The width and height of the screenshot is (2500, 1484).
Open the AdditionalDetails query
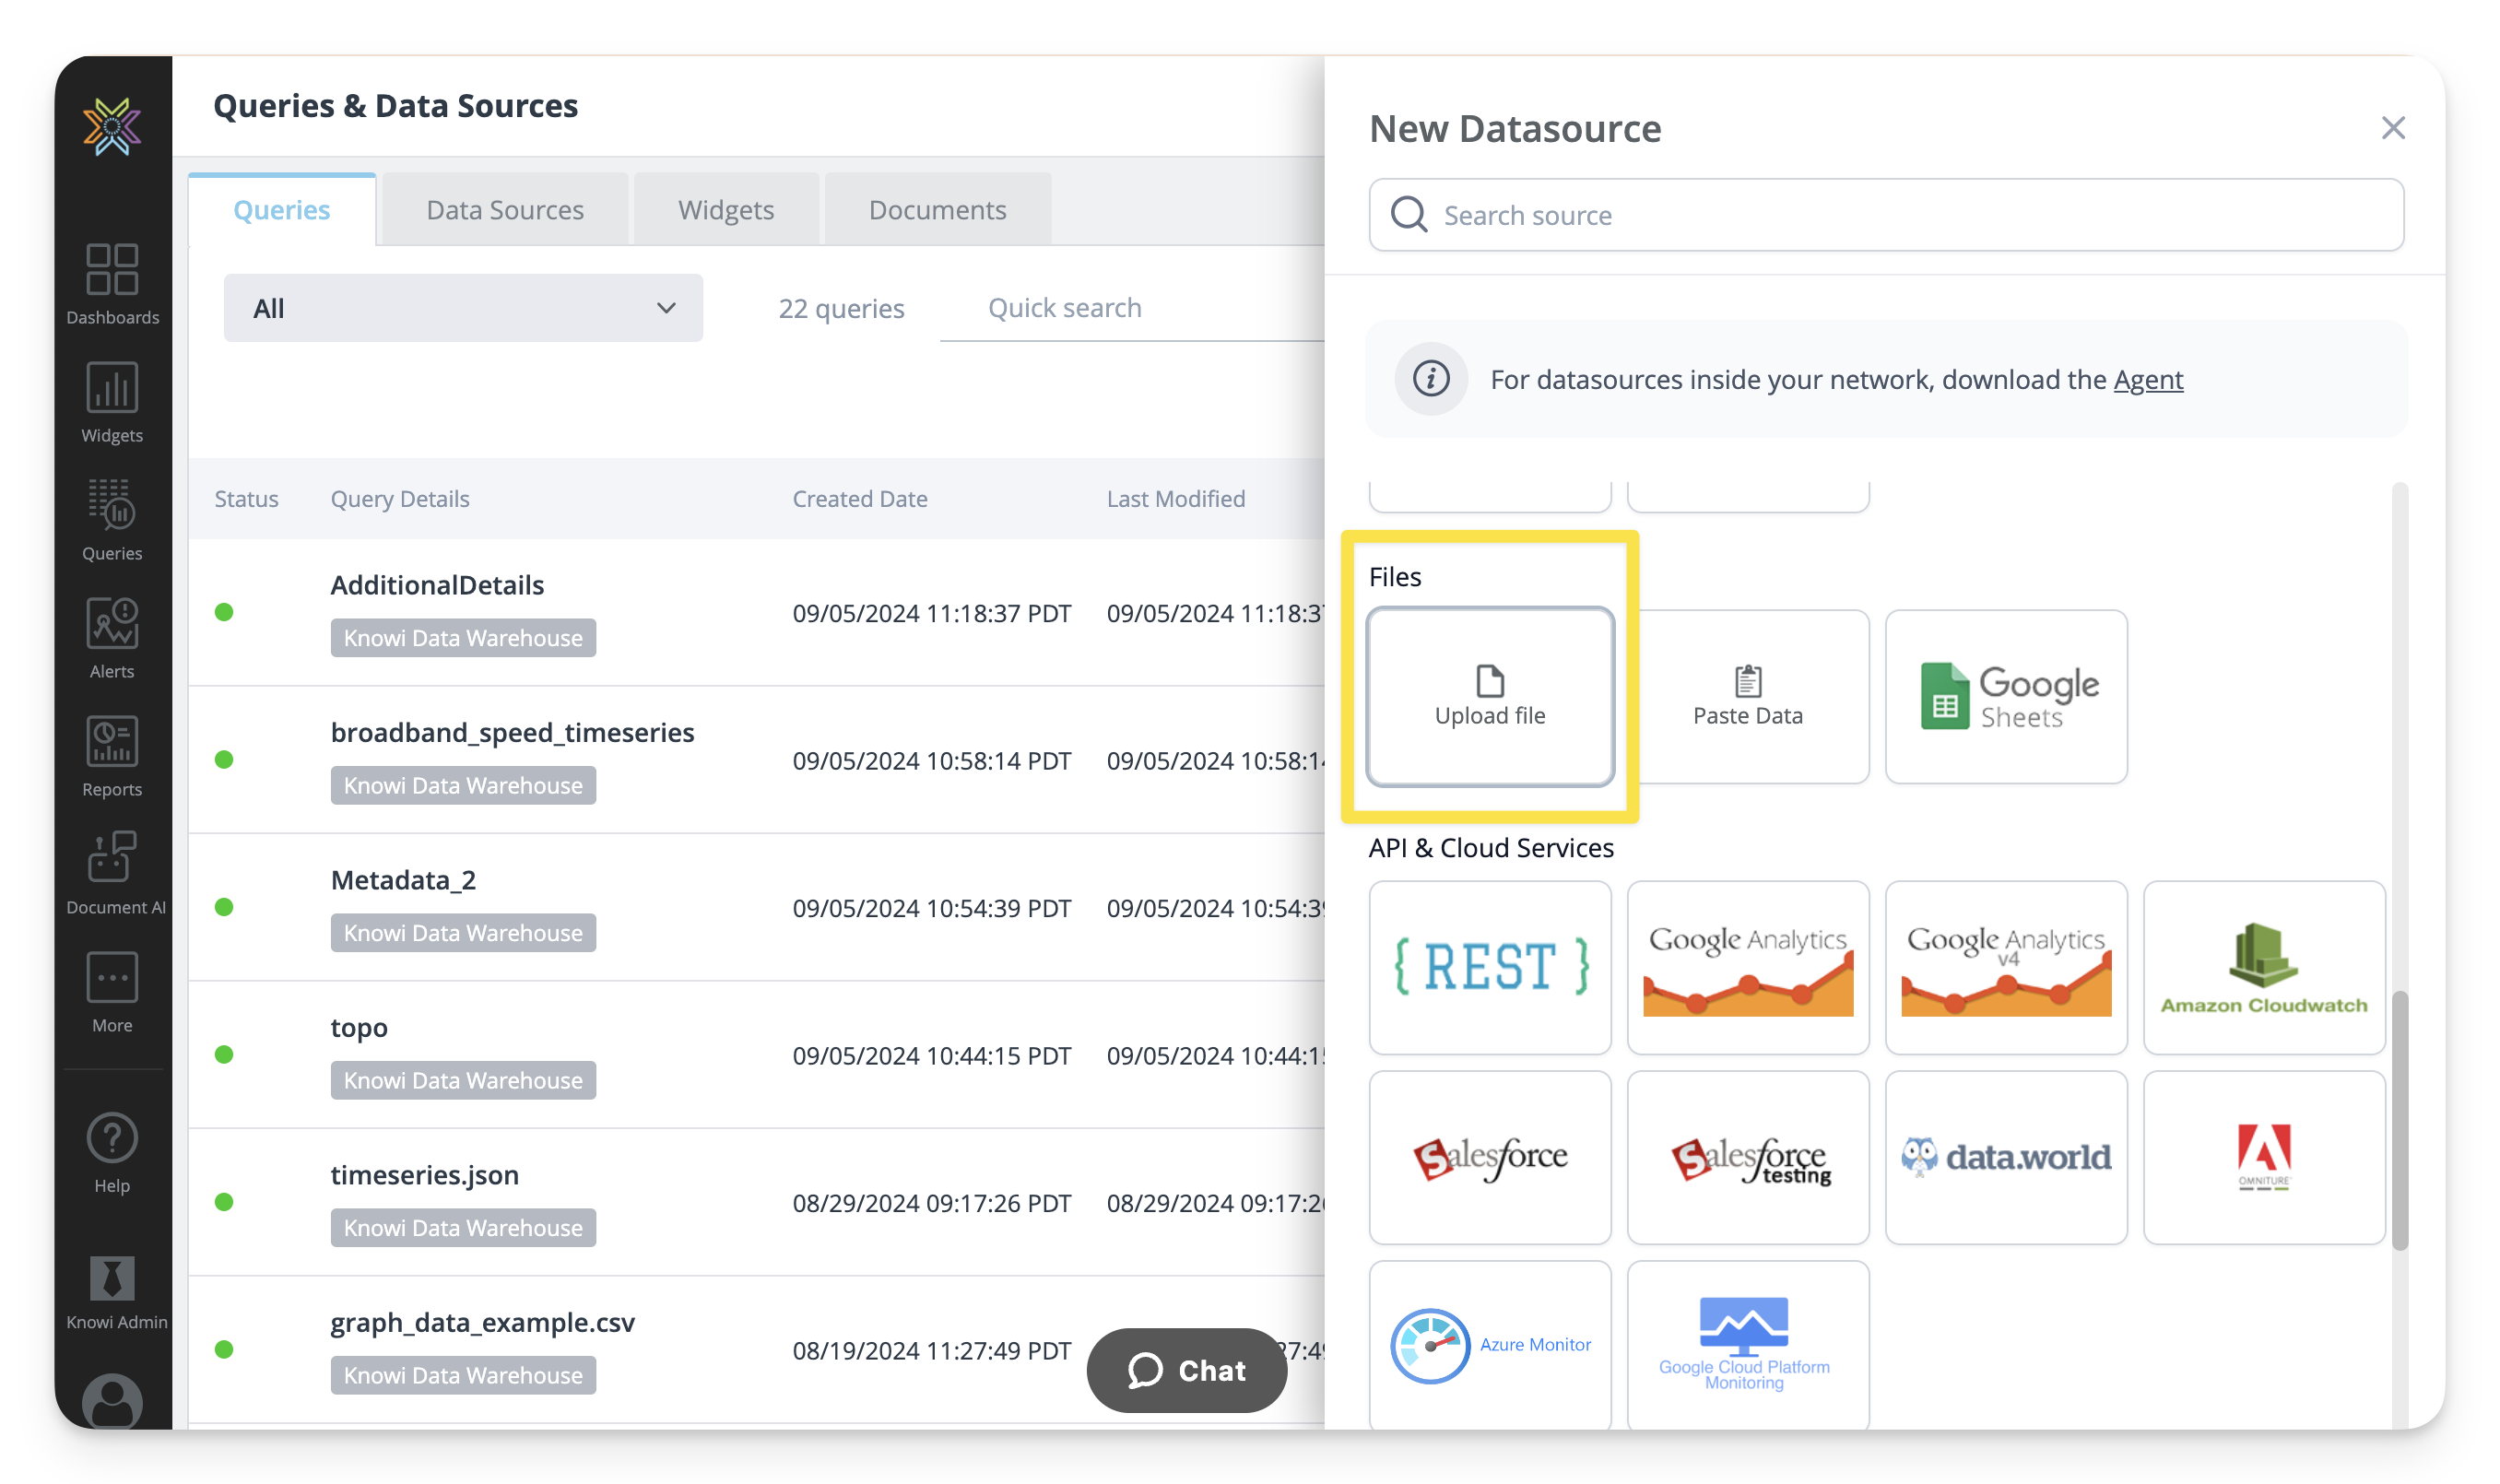[437, 585]
